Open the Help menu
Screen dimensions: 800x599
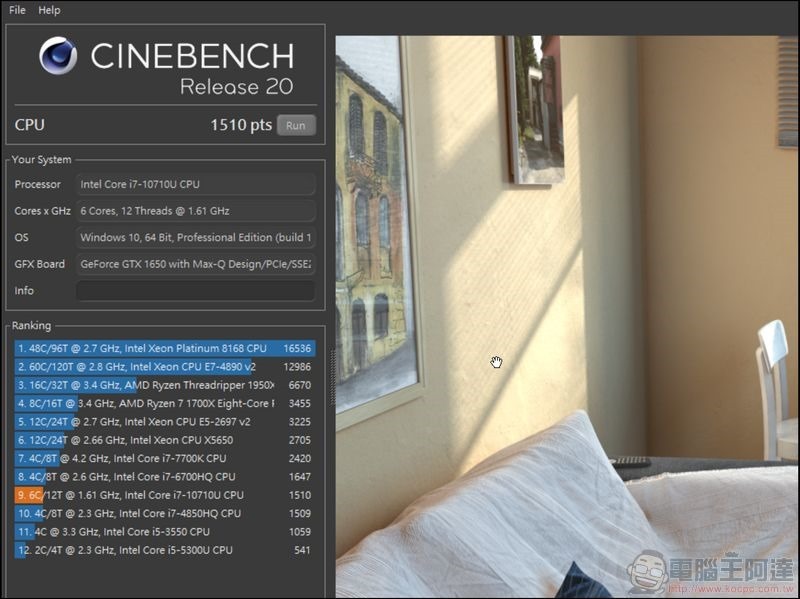pos(49,10)
